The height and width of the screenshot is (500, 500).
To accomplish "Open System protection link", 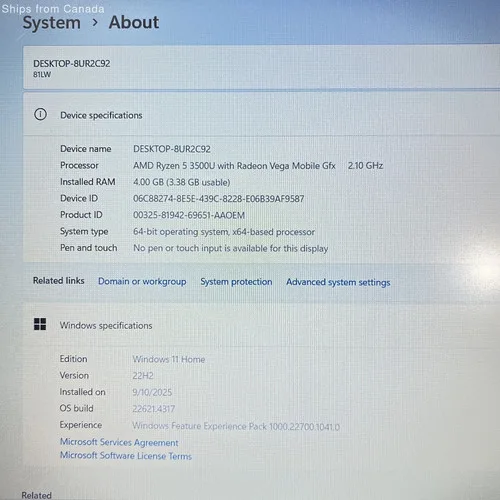I will click(236, 282).
